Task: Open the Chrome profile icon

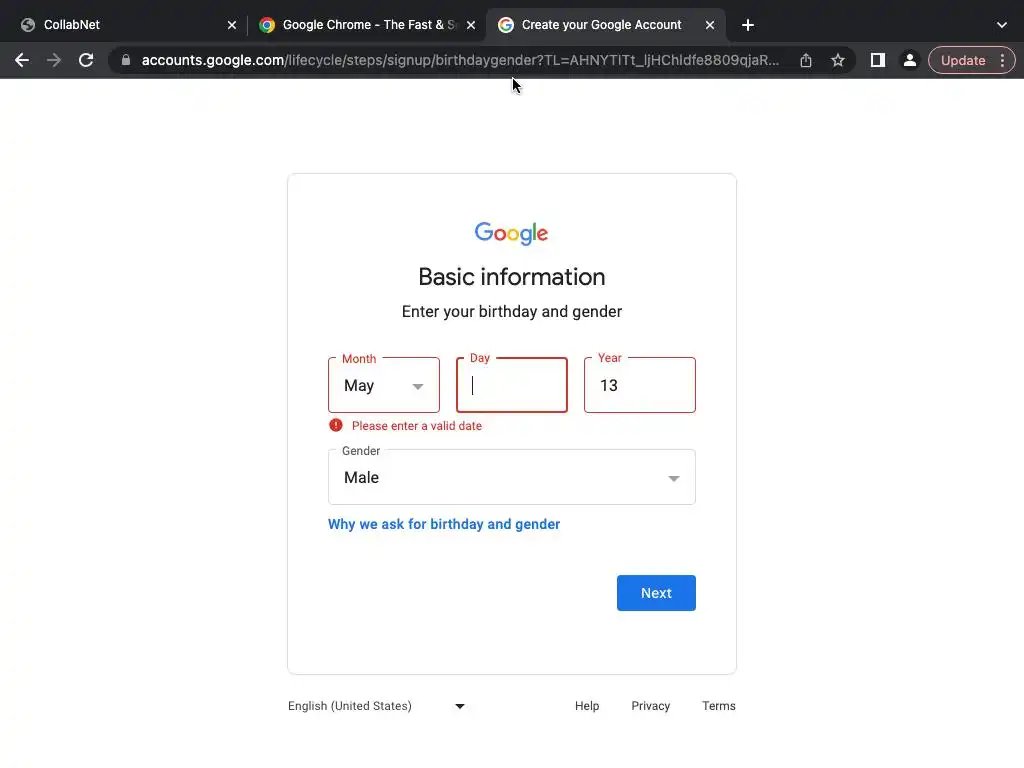Action: coord(909,60)
